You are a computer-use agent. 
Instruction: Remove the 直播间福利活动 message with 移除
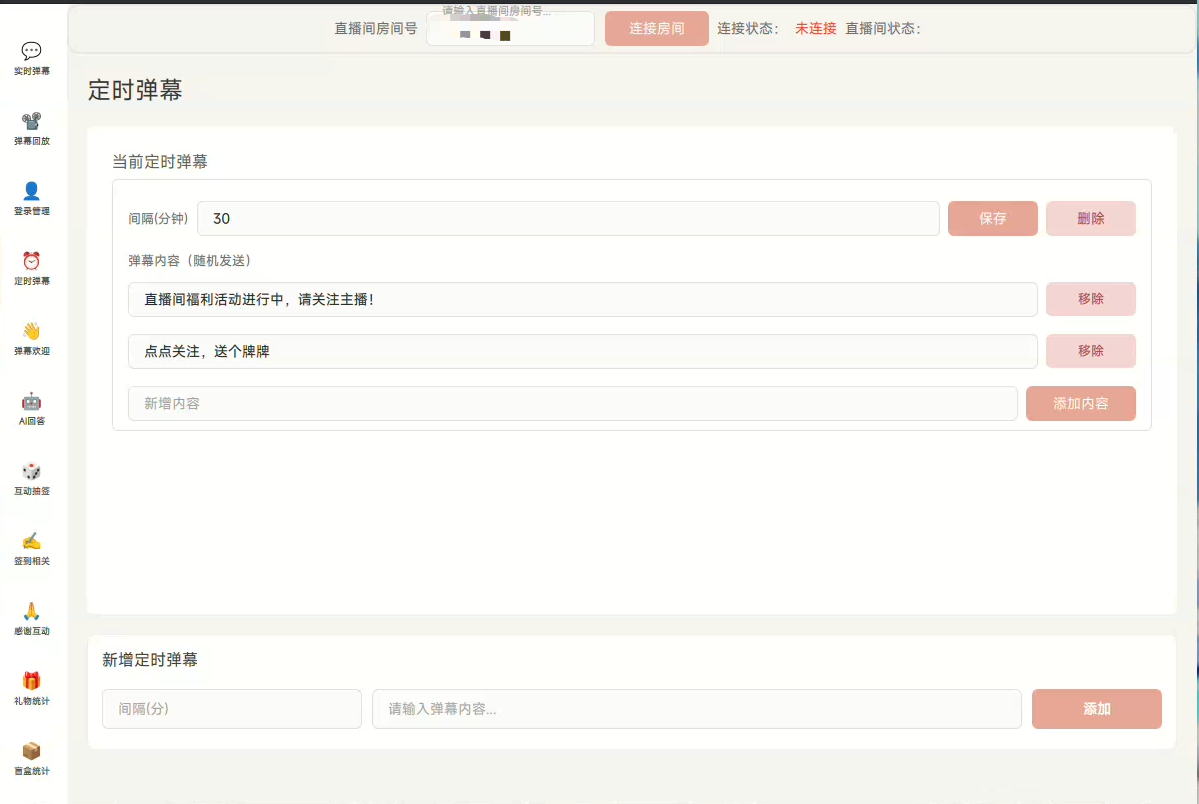point(1090,299)
